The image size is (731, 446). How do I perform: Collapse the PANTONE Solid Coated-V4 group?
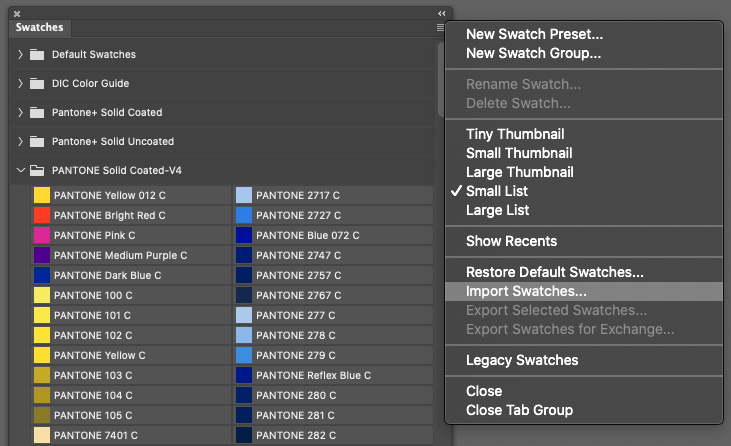pyautogui.click(x=20, y=170)
